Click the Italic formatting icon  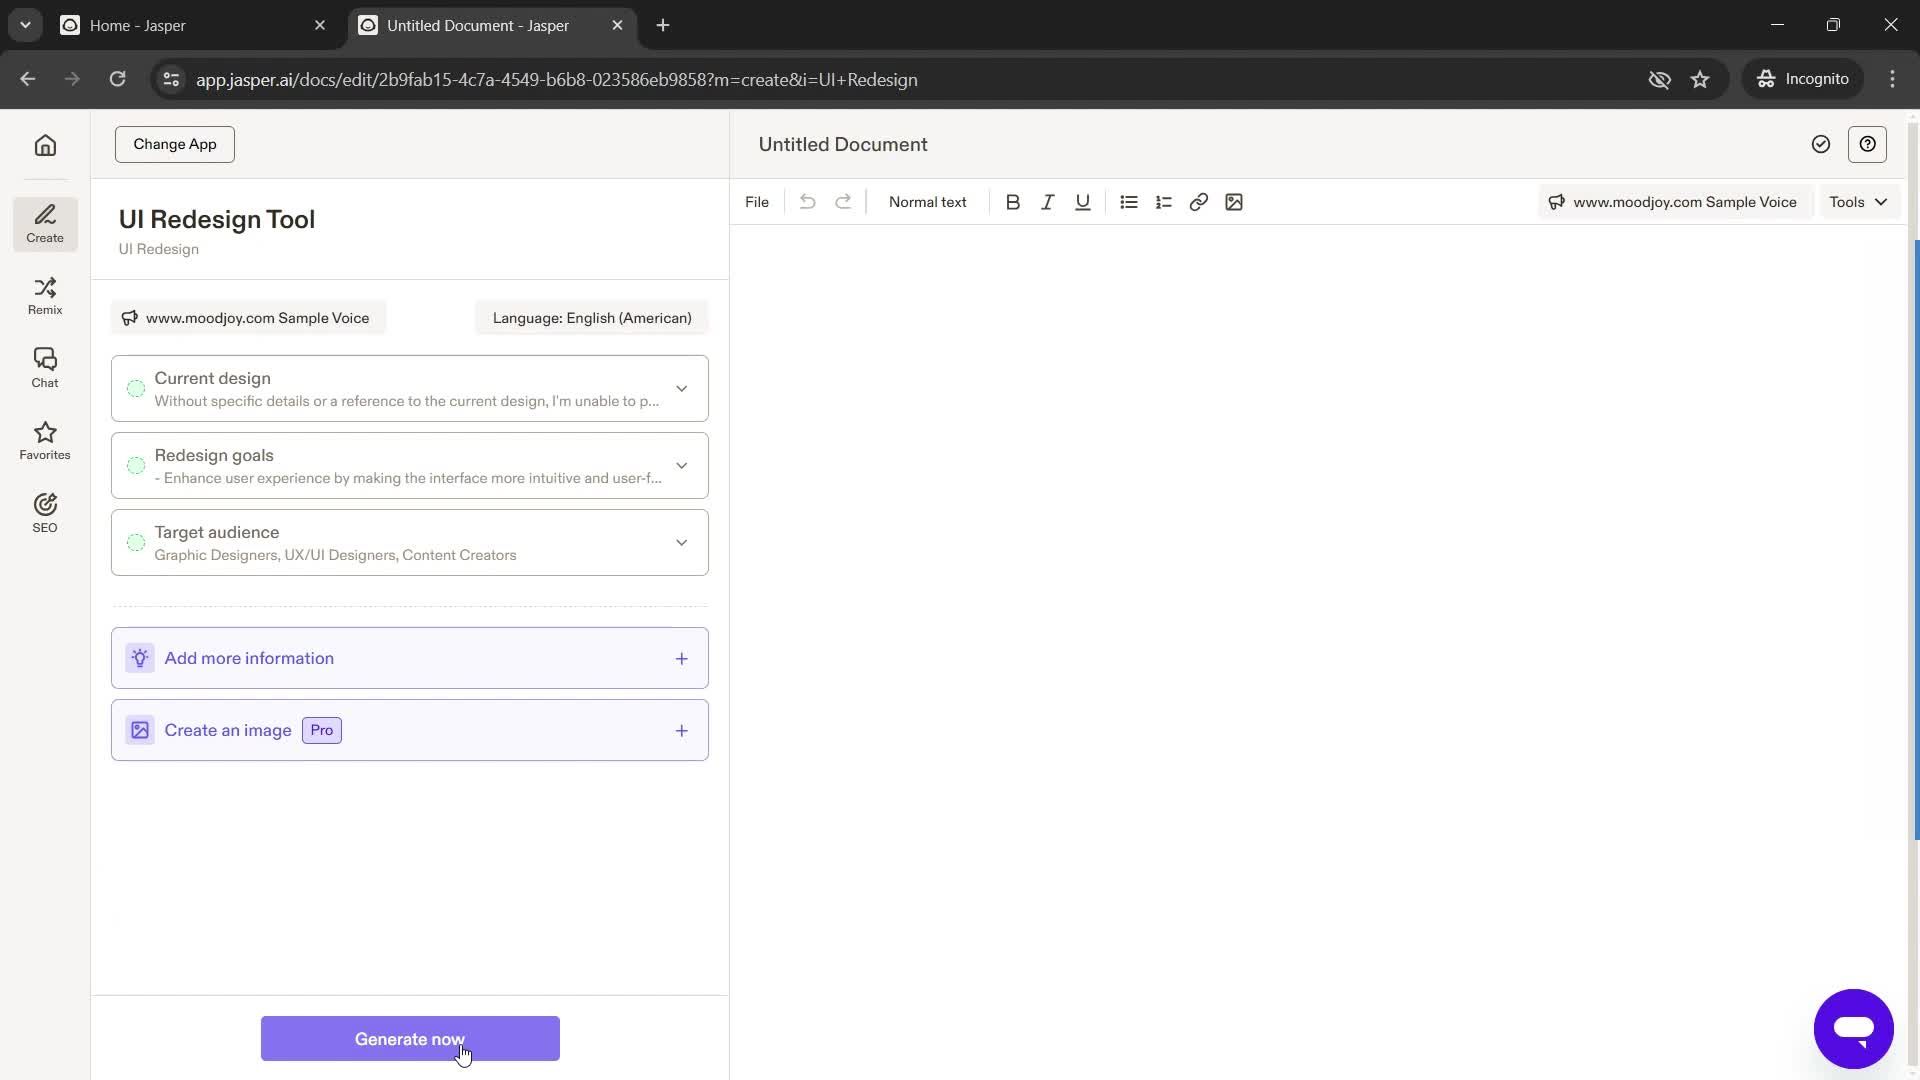point(1047,202)
